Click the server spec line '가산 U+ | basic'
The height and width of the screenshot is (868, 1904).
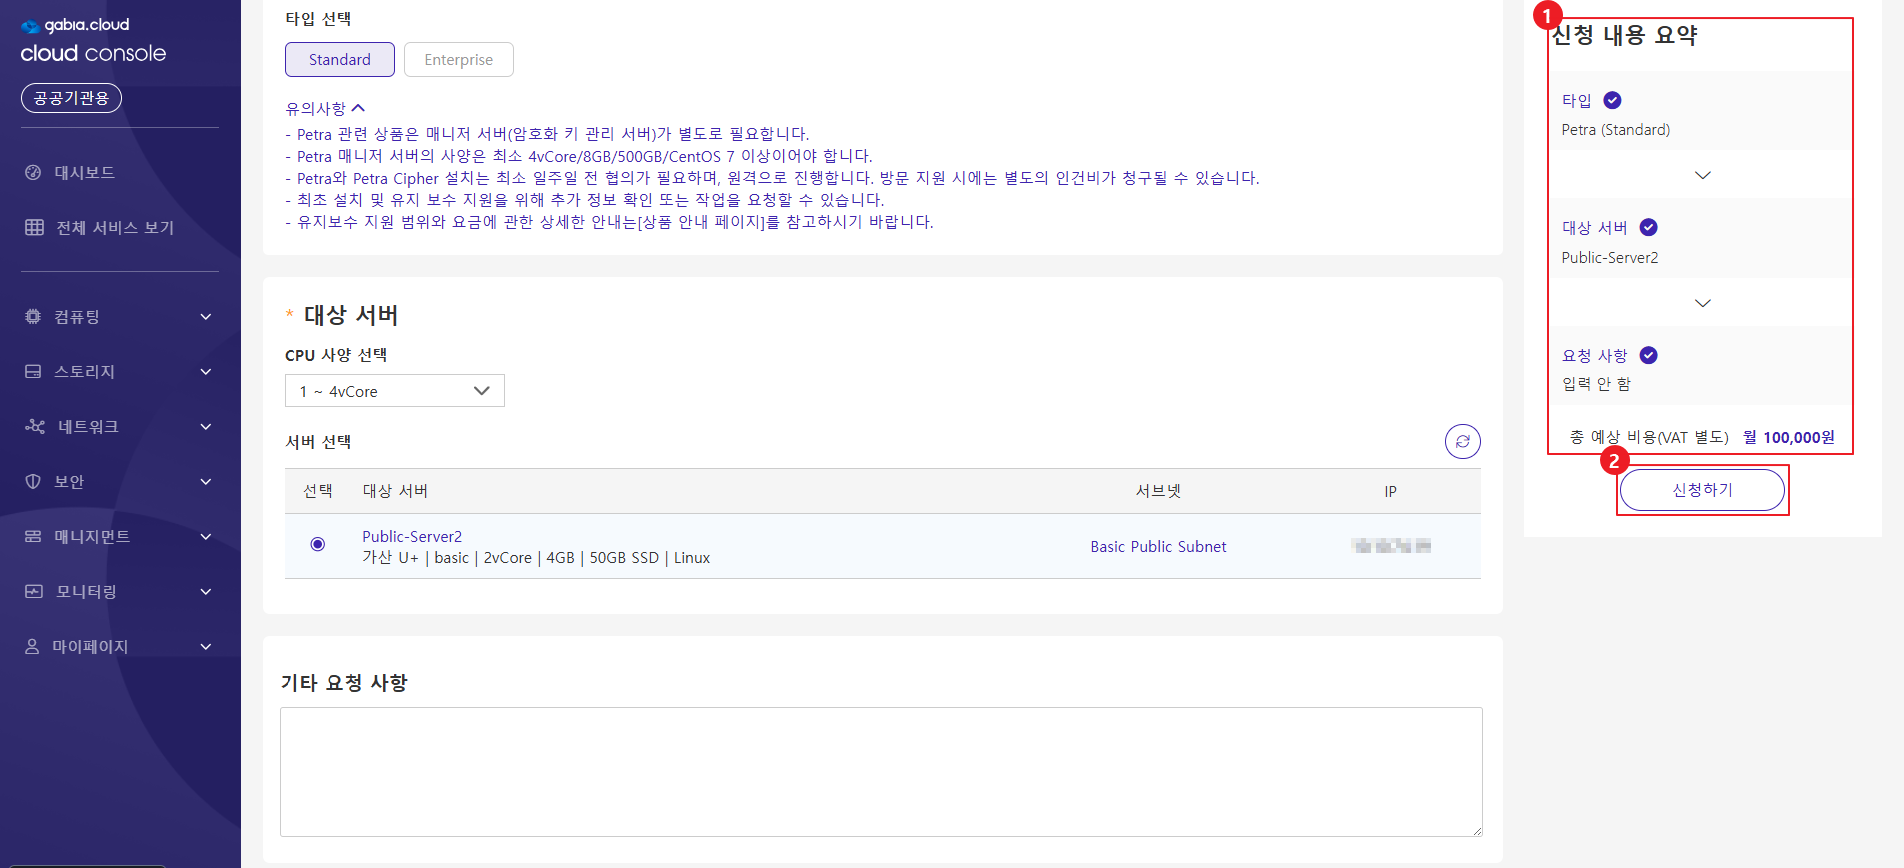pos(536,558)
